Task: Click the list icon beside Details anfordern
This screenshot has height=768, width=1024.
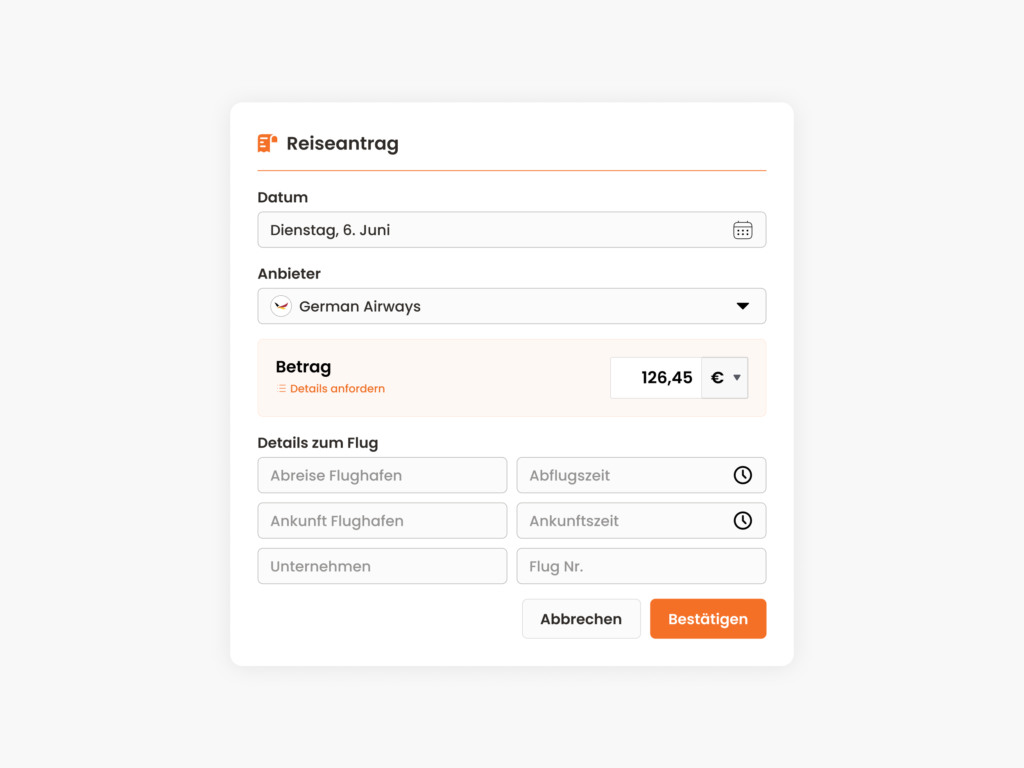Action: pos(281,389)
